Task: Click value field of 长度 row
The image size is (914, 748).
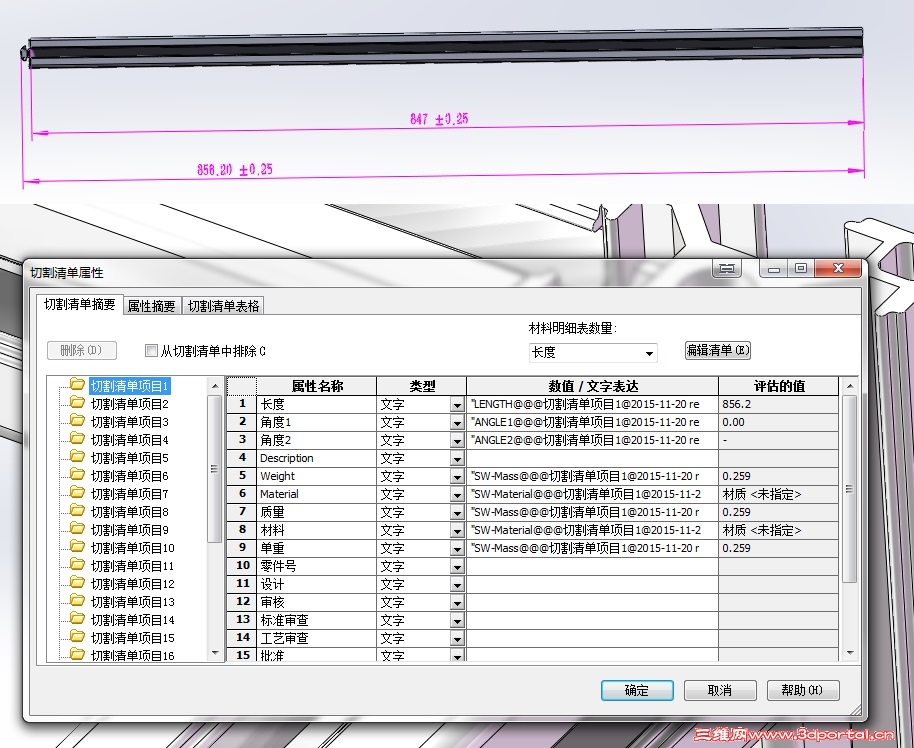Action: (592, 404)
